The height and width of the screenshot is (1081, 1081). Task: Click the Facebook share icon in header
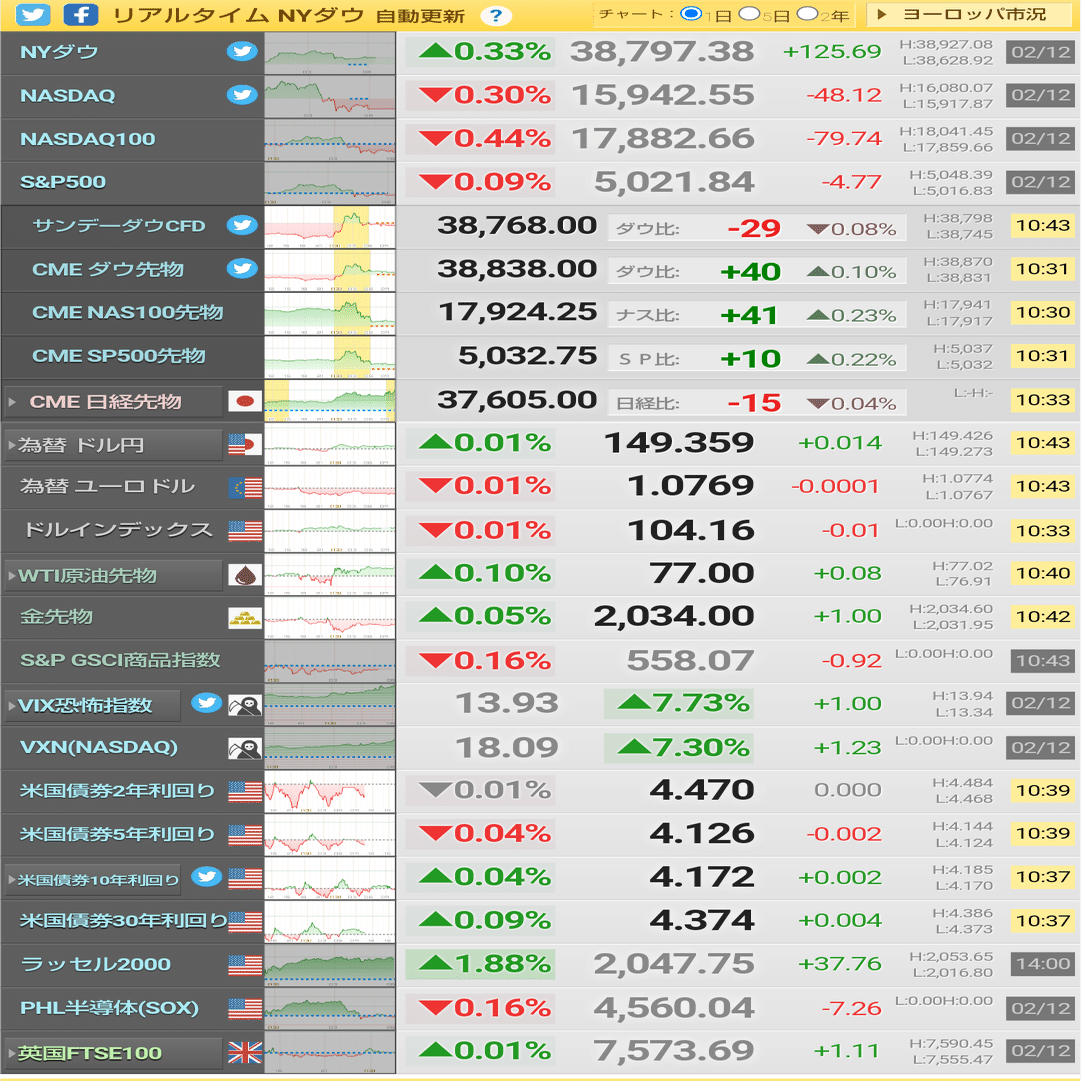point(80,14)
